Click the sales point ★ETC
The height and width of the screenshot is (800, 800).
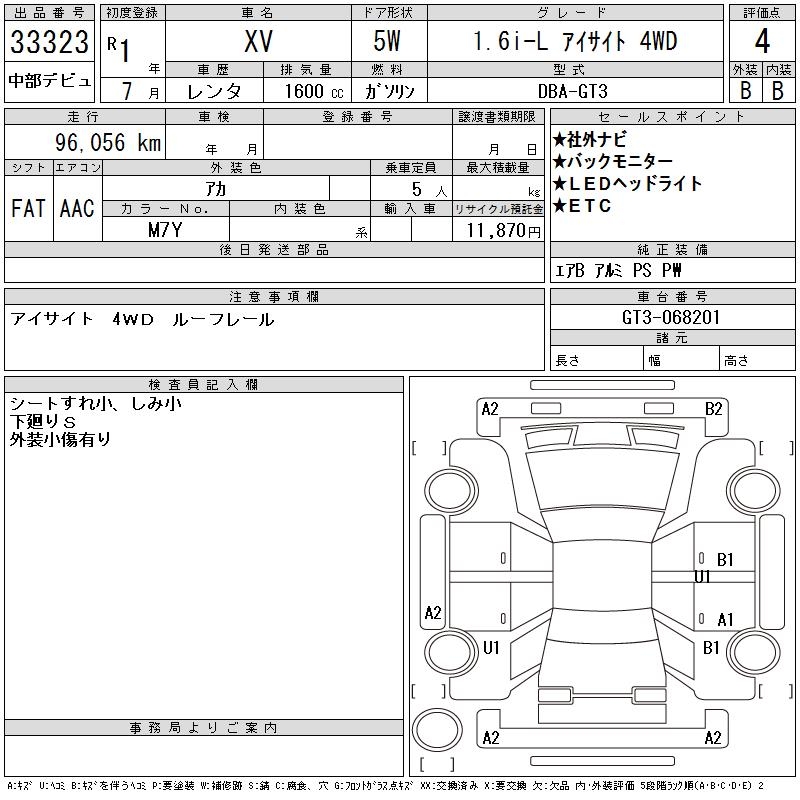point(582,206)
